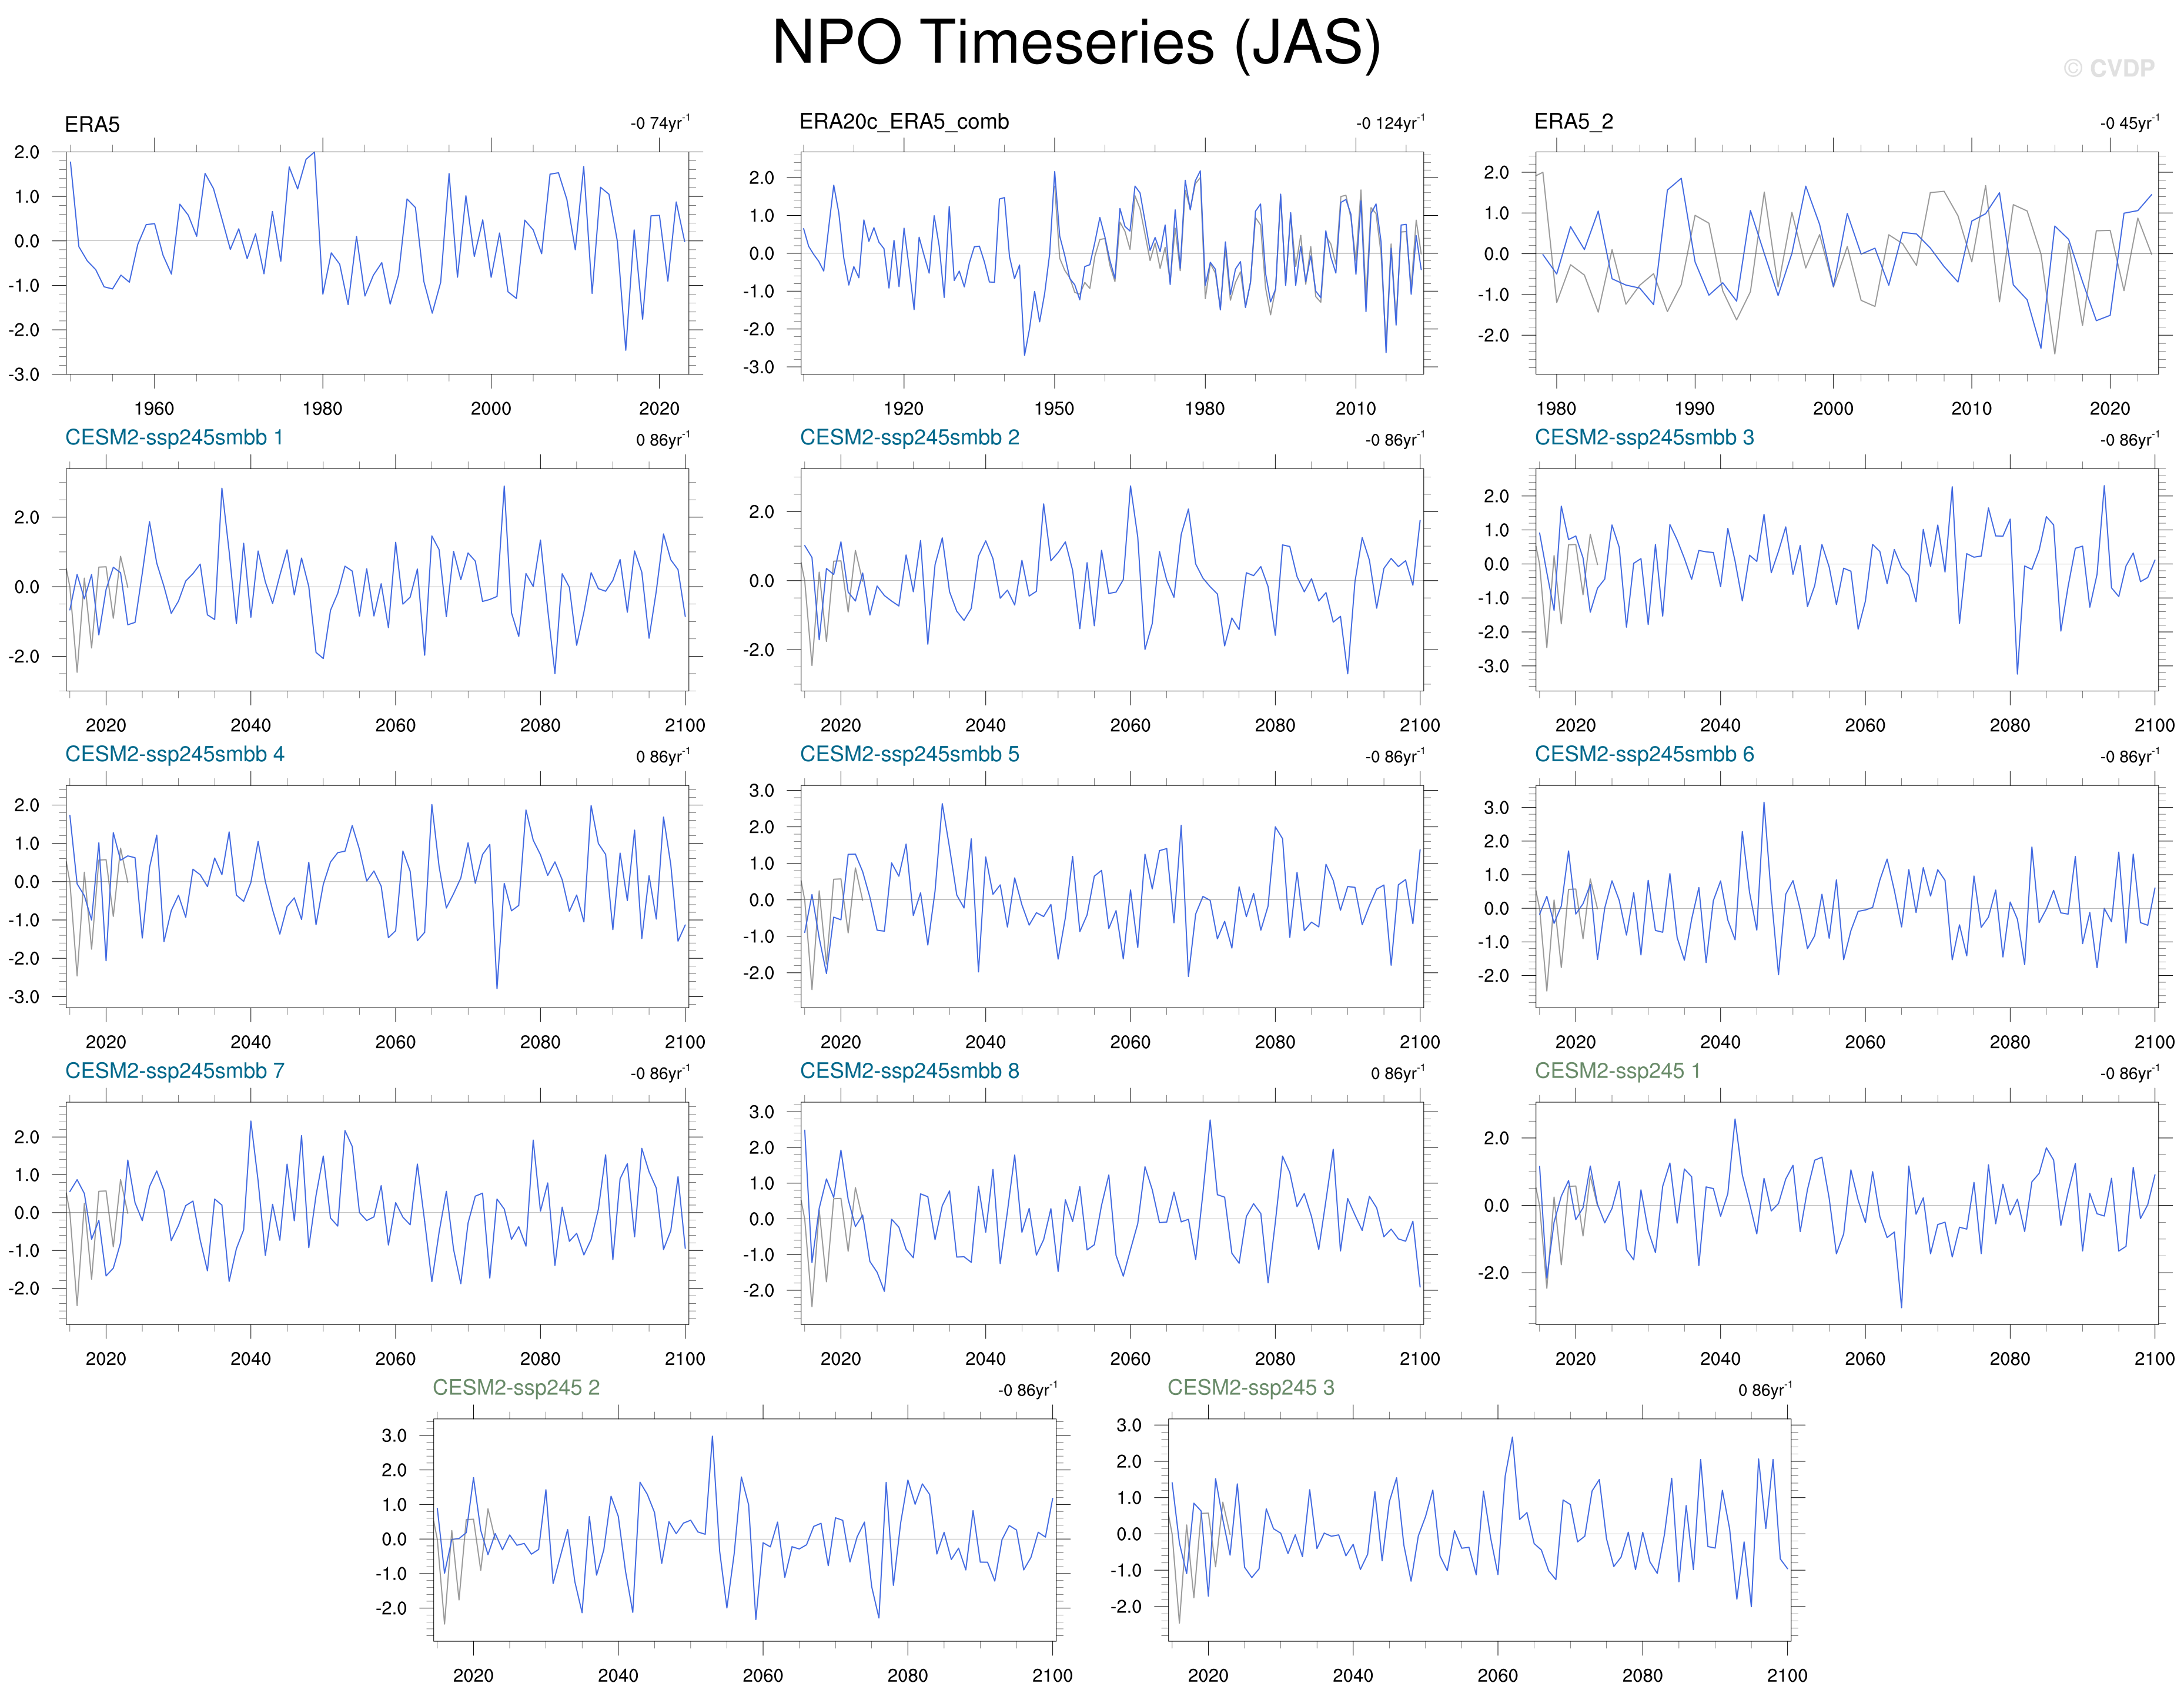The height and width of the screenshot is (1700, 2184).
Task: Select the CESM2-ssp245smbb 3 label
Action: tap(1644, 438)
